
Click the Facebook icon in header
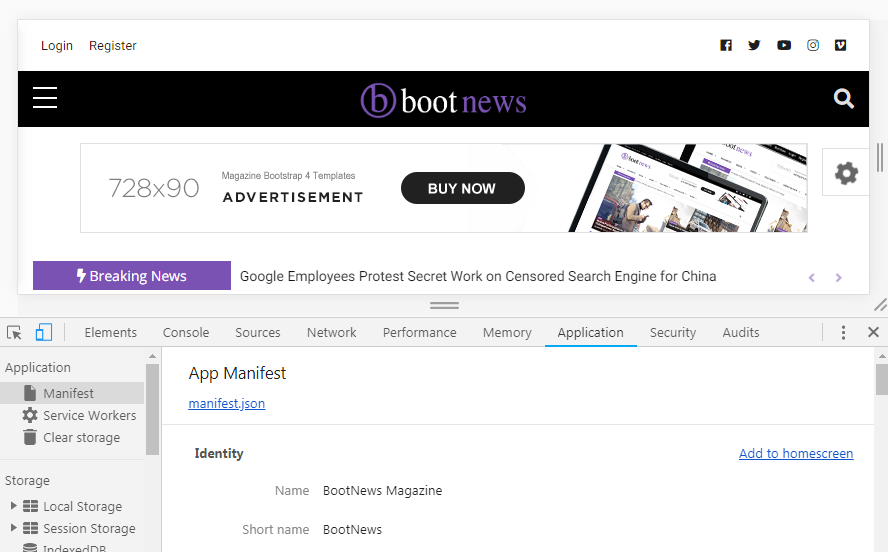[726, 45]
